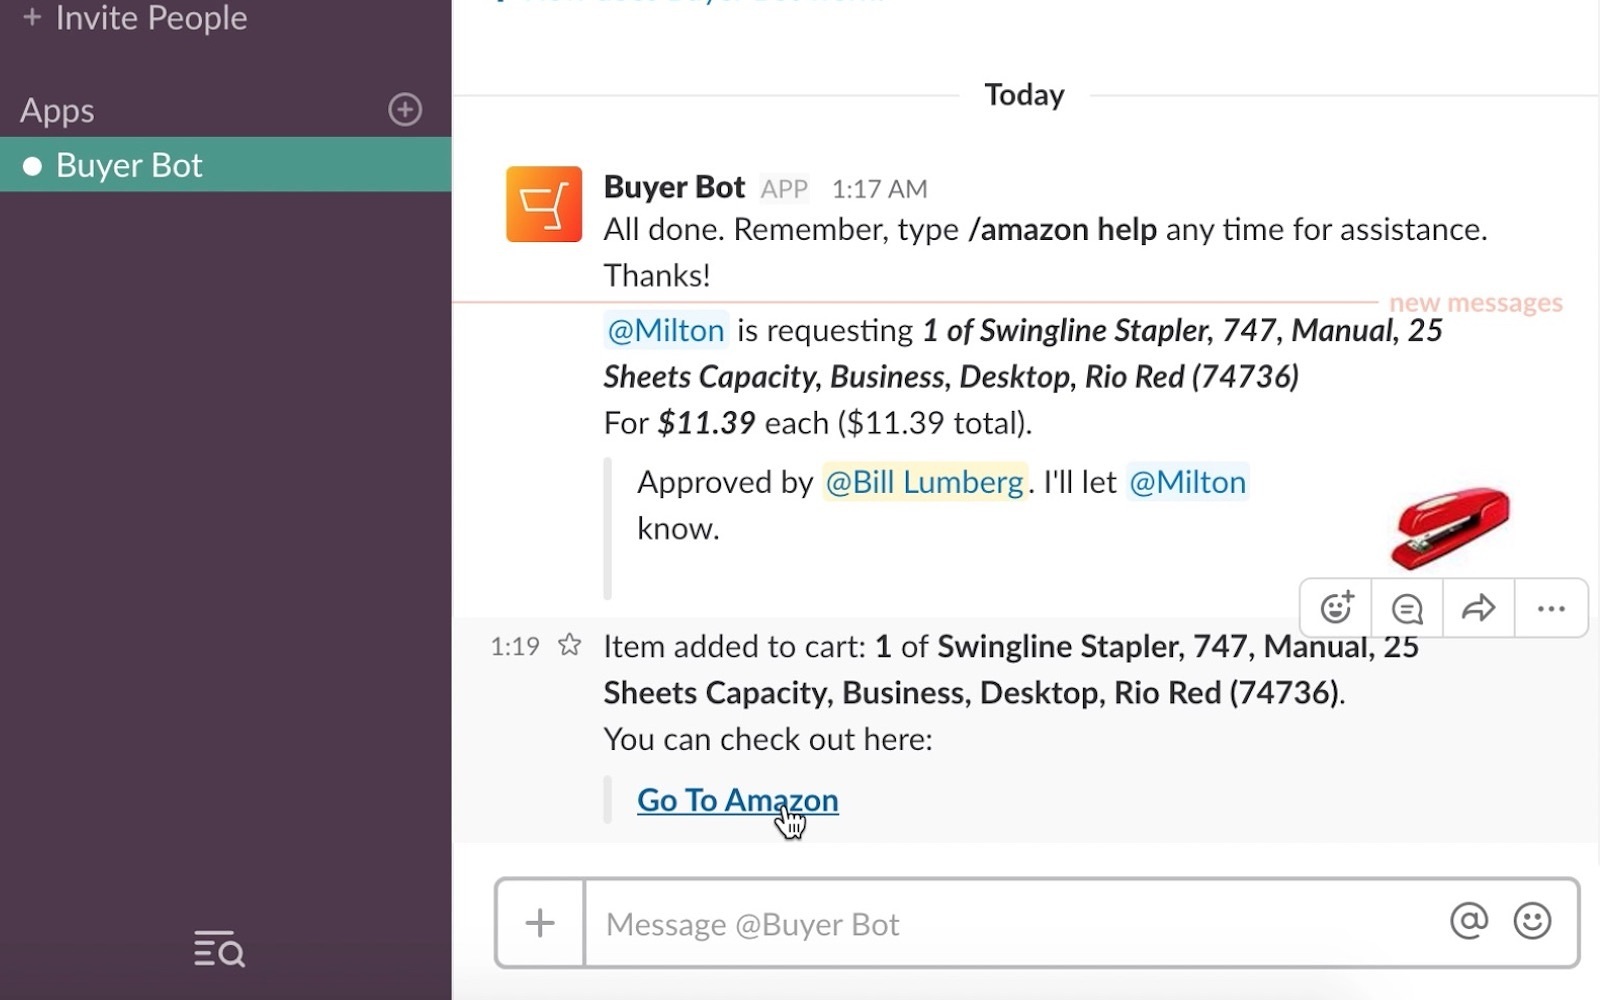Open the quick switcher search icon

coord(219,949)
